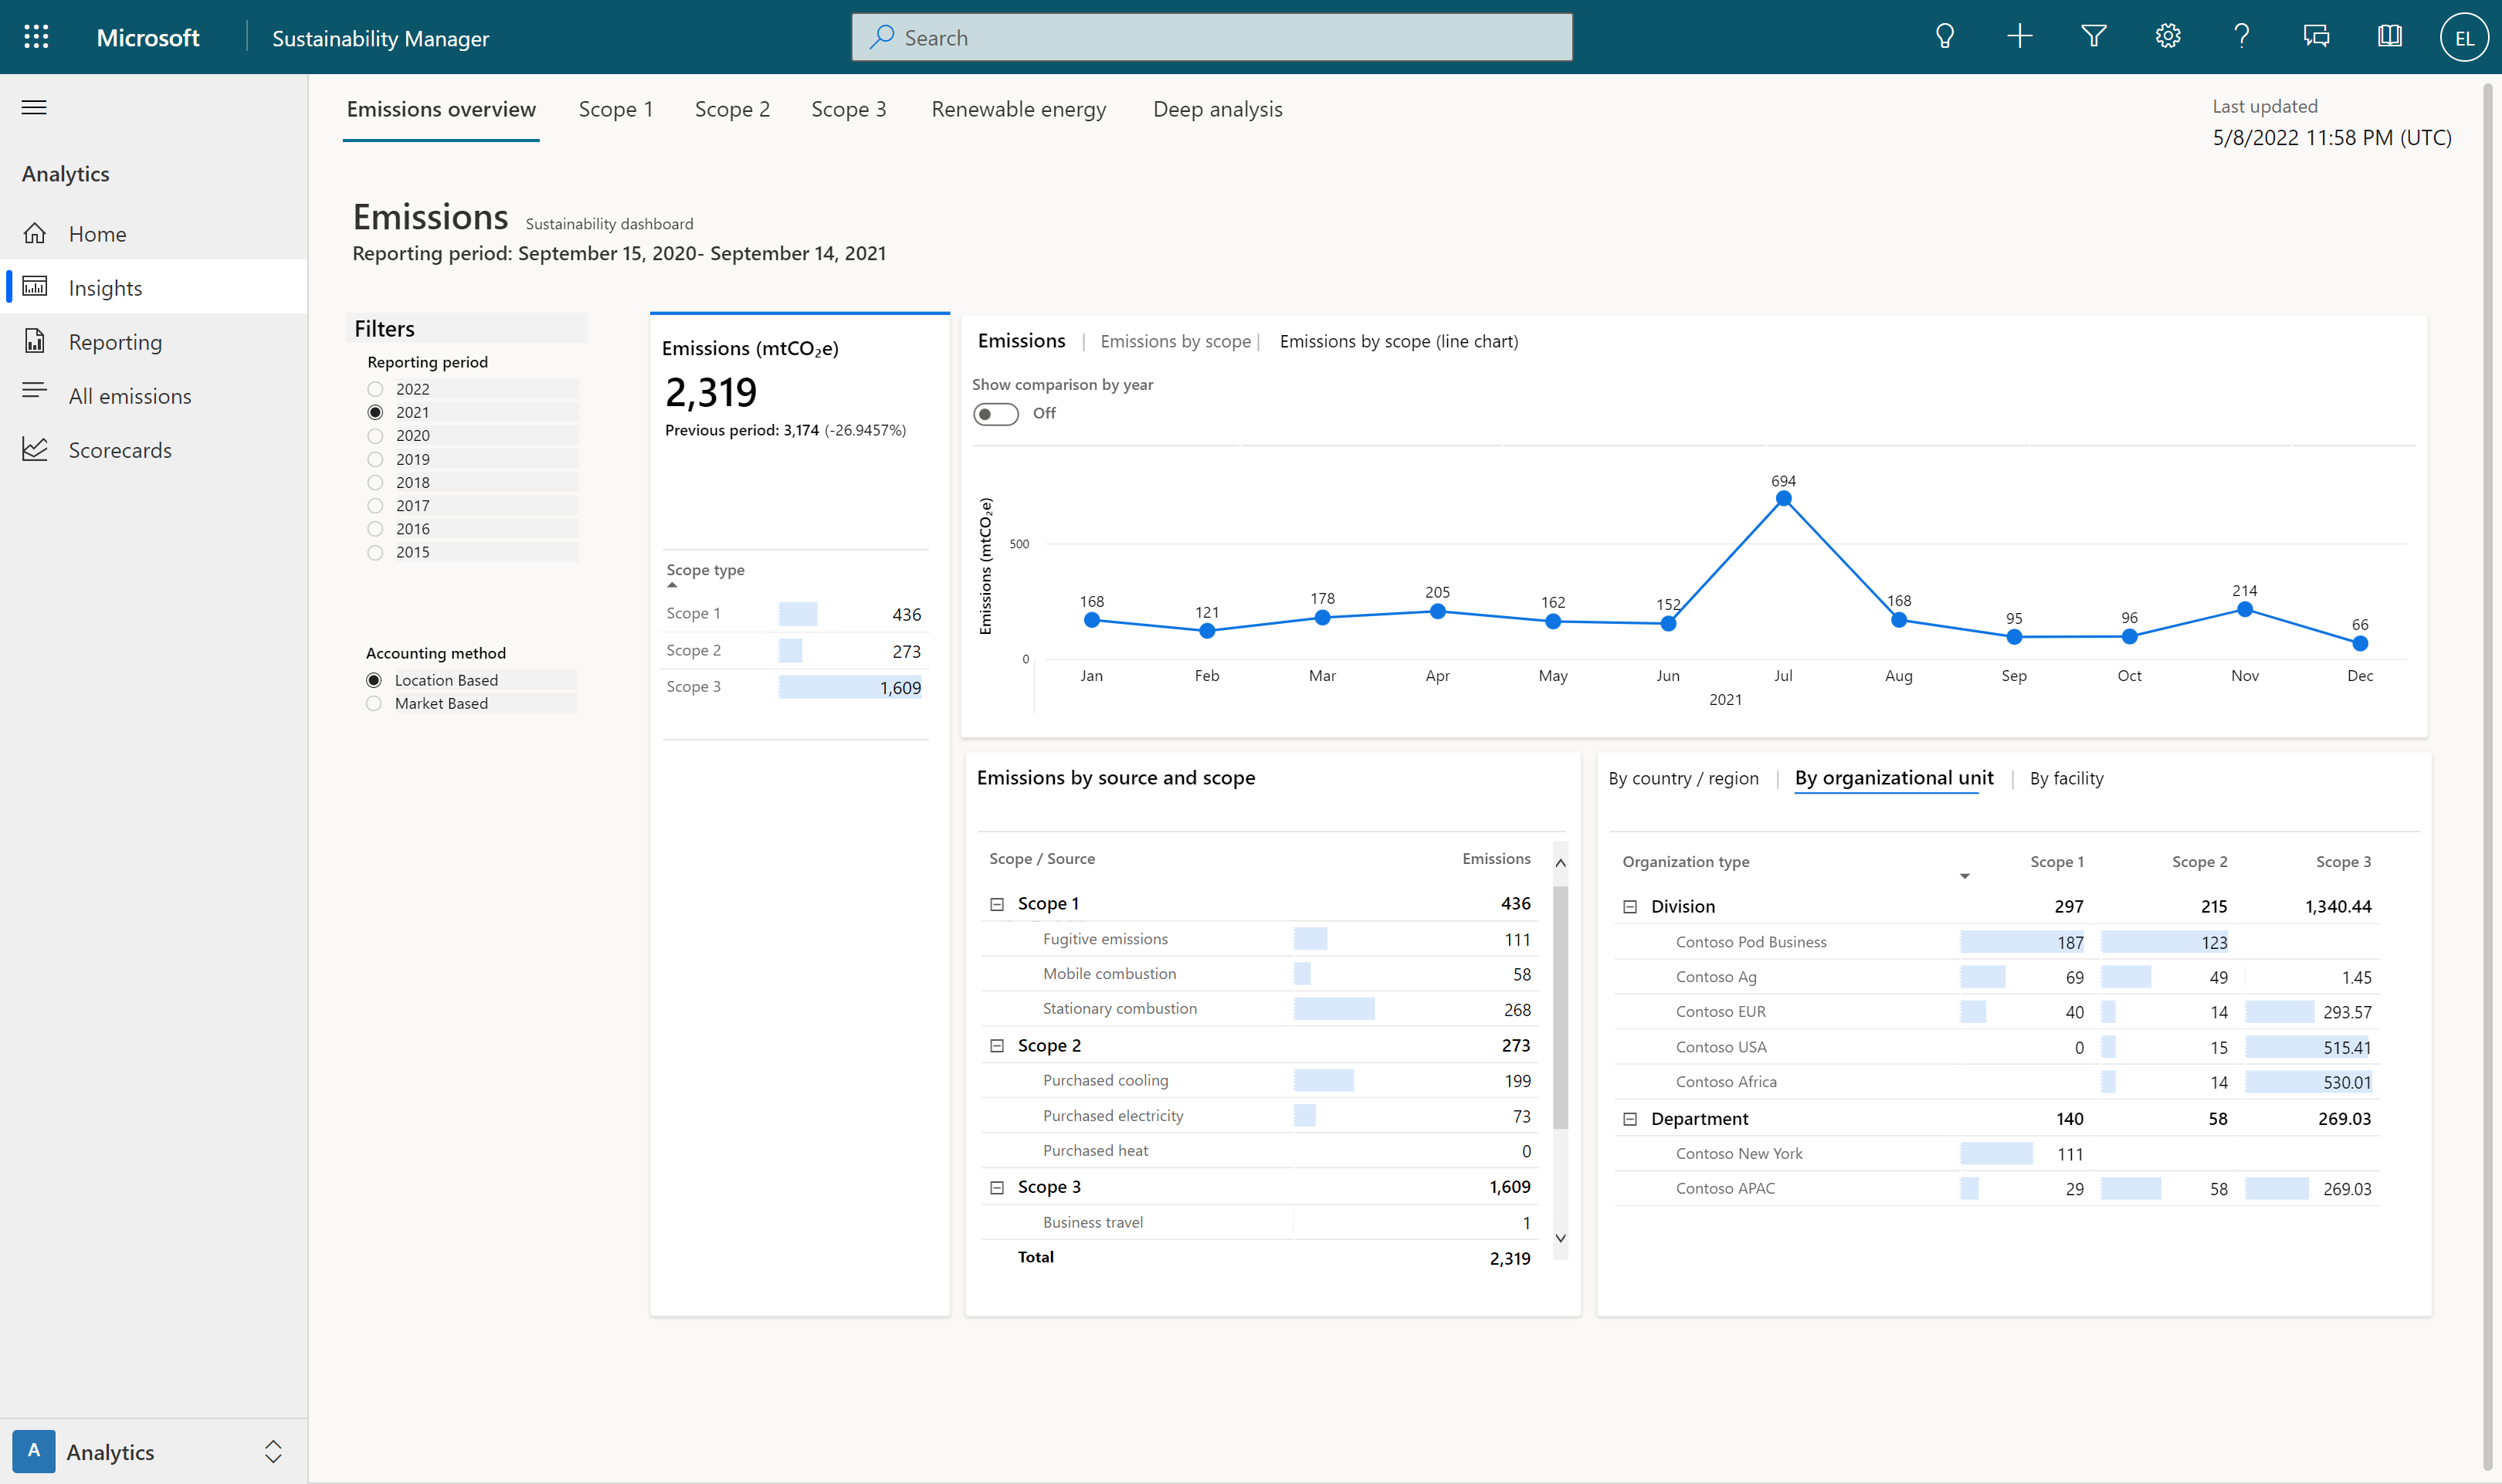Image resolution: width=2502 pixels, height=1484 pixels.
Task: Click the question mark help icon
Action: coord(2241,37)
